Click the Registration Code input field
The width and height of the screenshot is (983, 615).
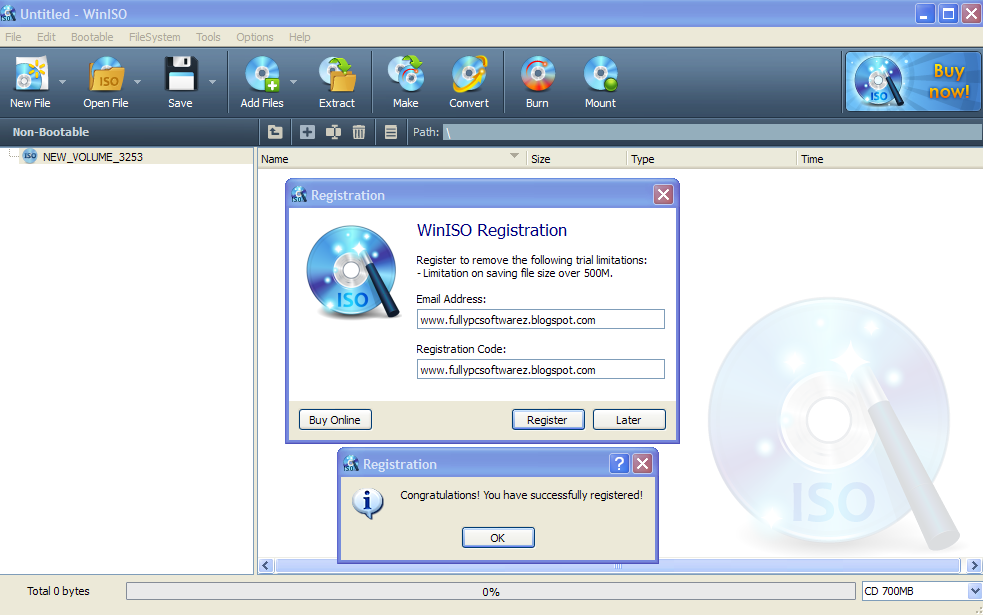(540, 369)
